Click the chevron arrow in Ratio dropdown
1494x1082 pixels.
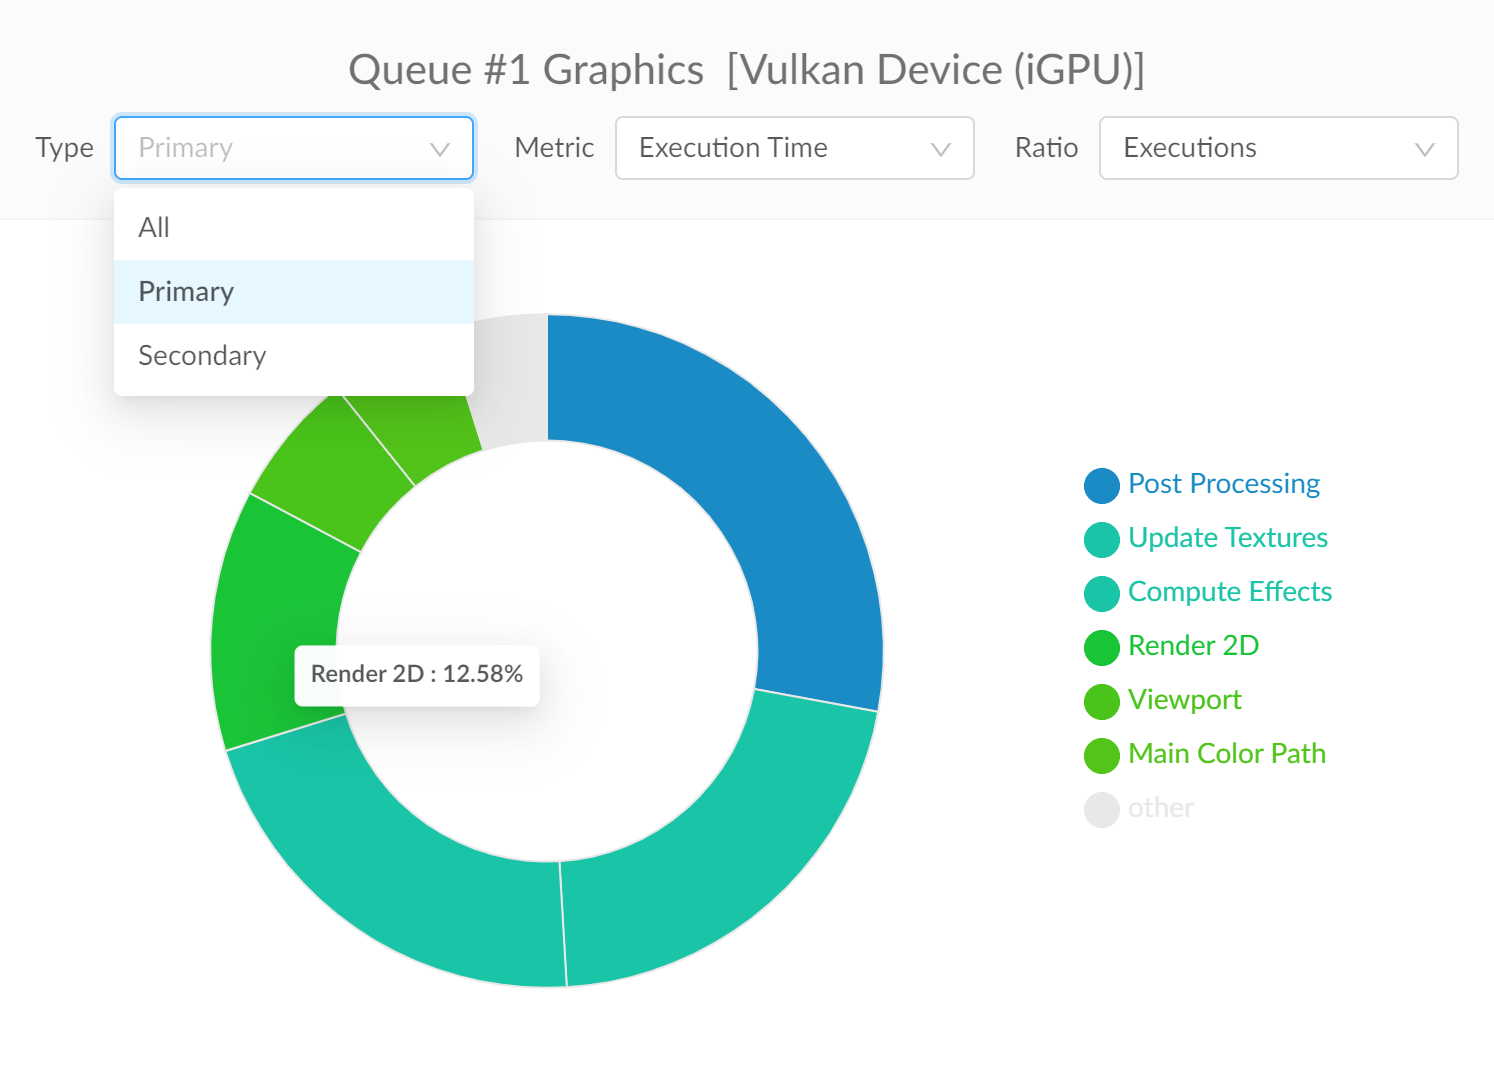coord(1424,149)
